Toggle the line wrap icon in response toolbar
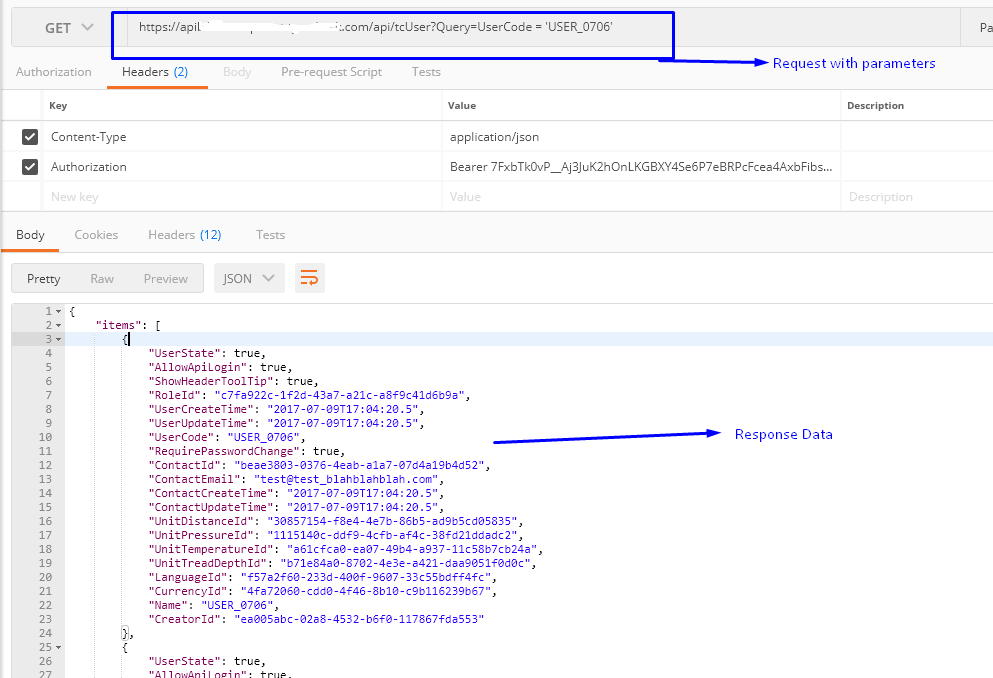The image size is (993, 678). point(310,279)
